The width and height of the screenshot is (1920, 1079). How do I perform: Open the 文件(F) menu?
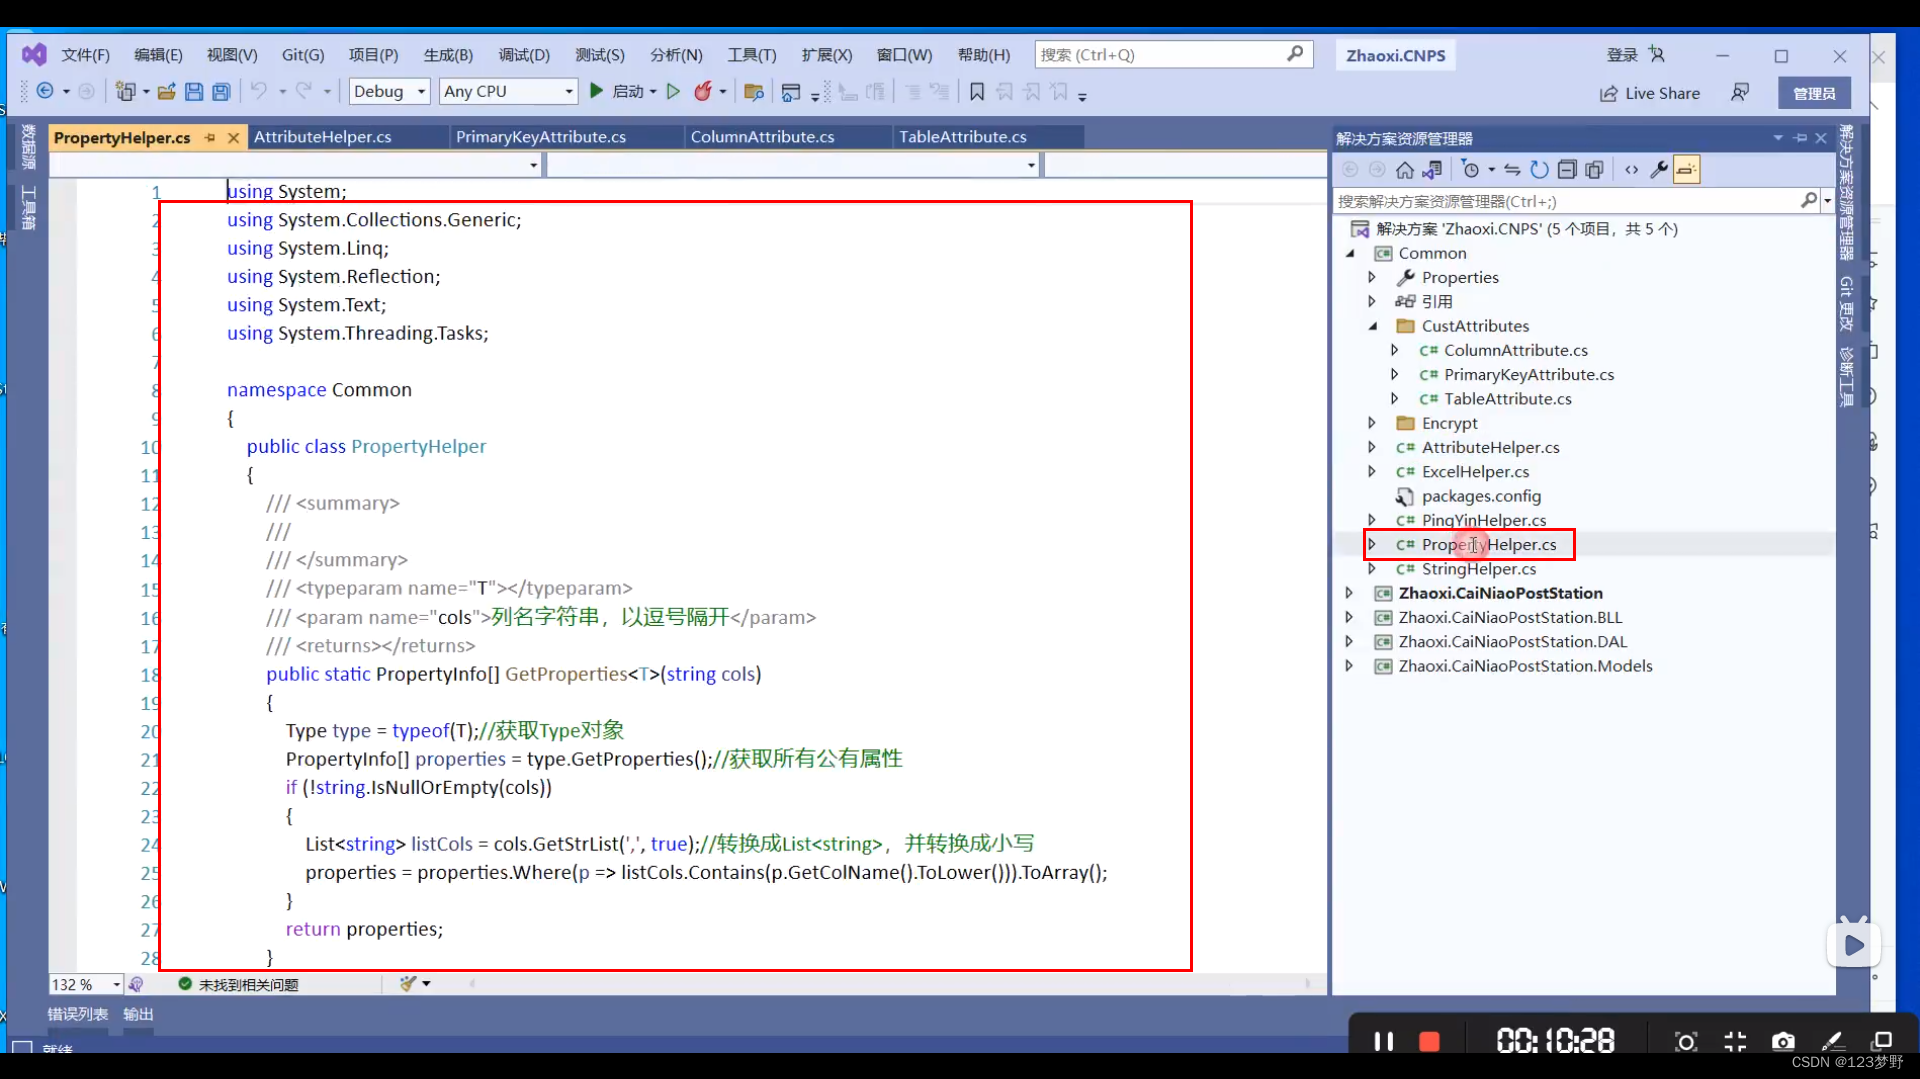pyautogui.click(x=85, y=55)
